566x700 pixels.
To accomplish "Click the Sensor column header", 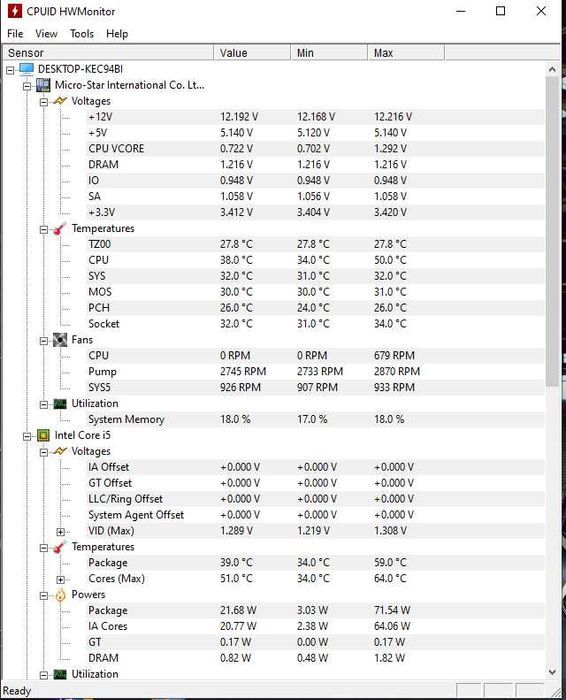I will click(x=108, y=53).
